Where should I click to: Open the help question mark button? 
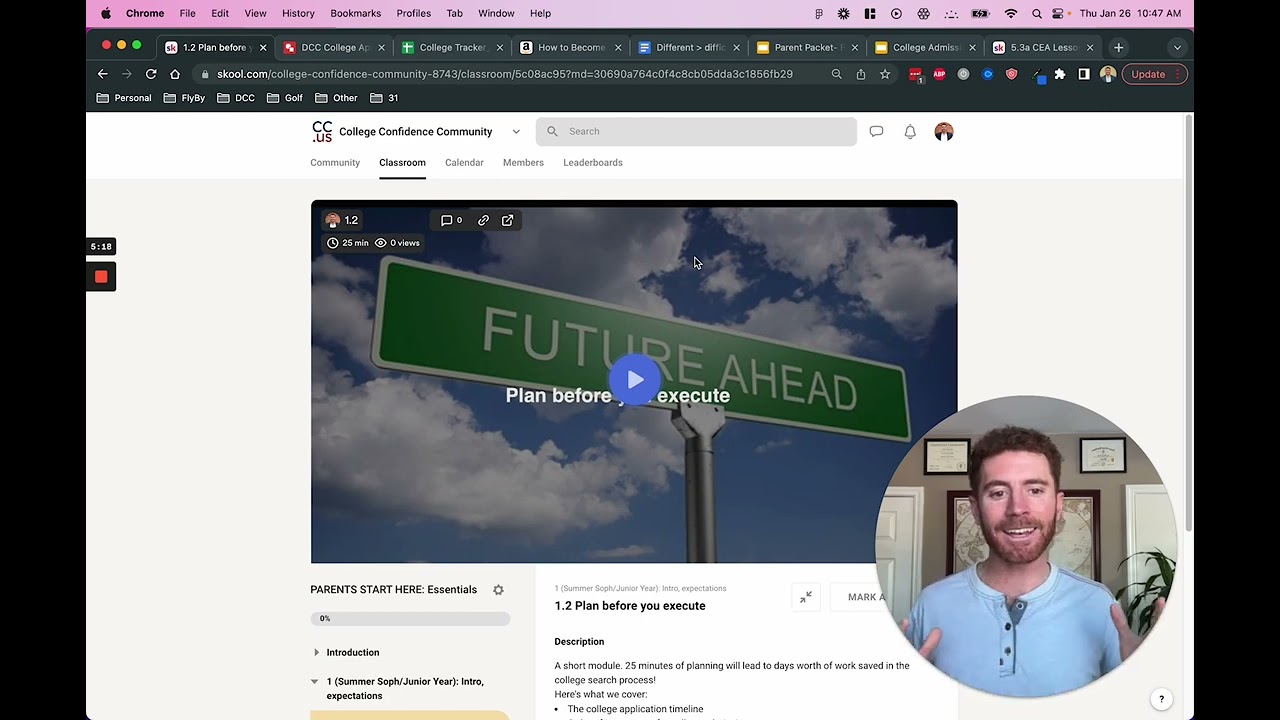point(1161,699)
